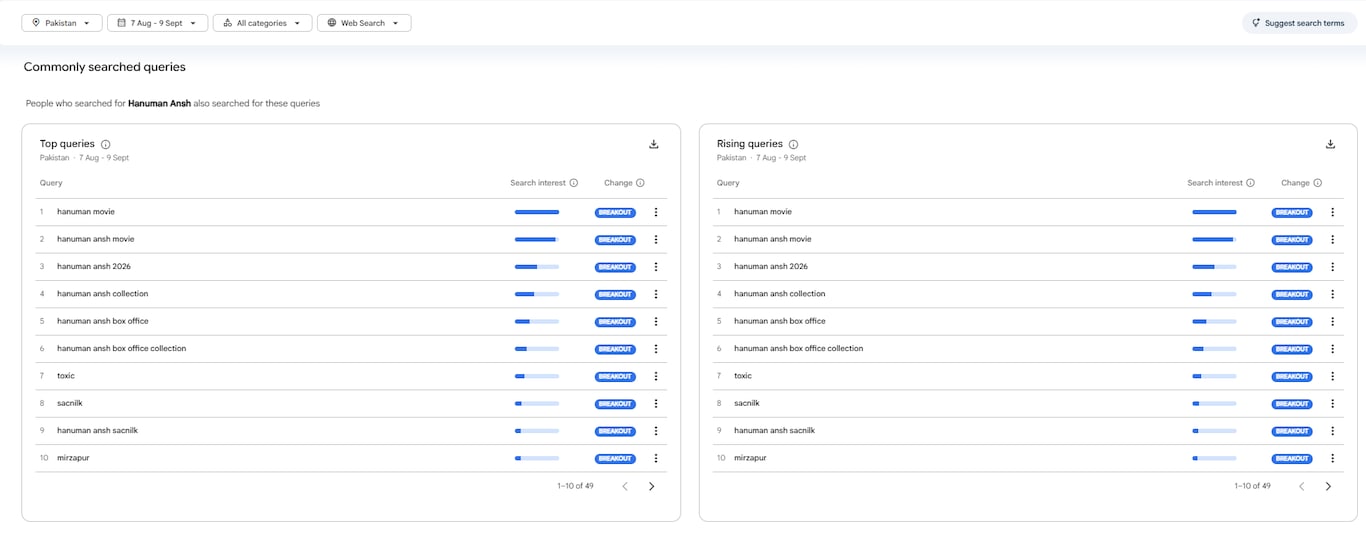
Task: Go to previous page of Top queries
Action: 625,486
